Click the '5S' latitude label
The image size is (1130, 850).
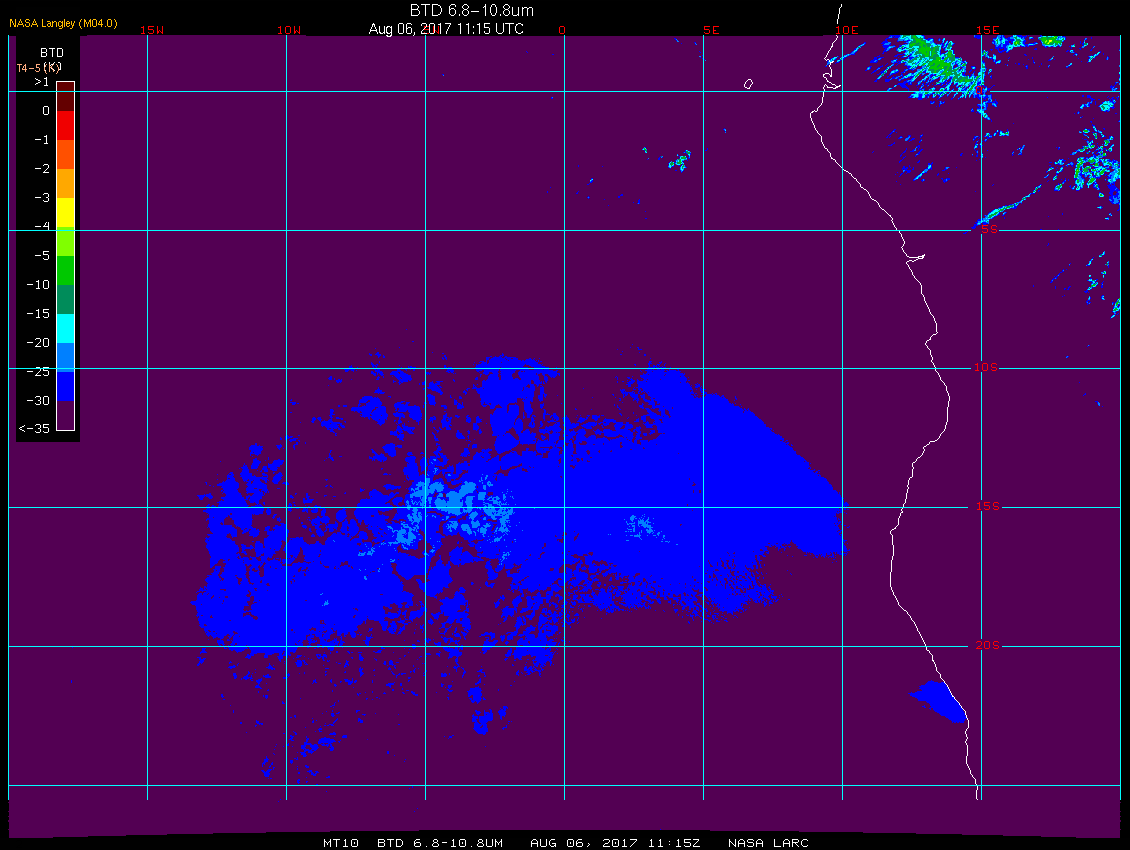tap(989, 229)
